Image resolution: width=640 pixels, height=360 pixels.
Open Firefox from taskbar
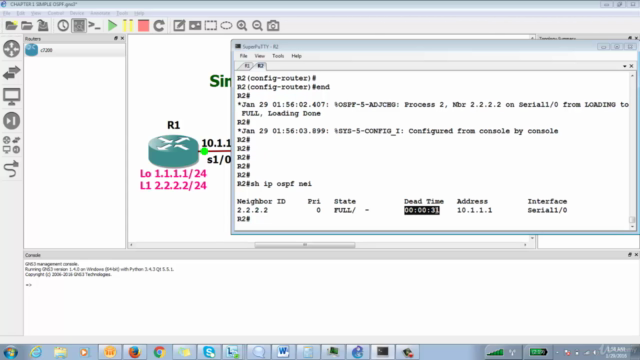(x=134, y=352)
